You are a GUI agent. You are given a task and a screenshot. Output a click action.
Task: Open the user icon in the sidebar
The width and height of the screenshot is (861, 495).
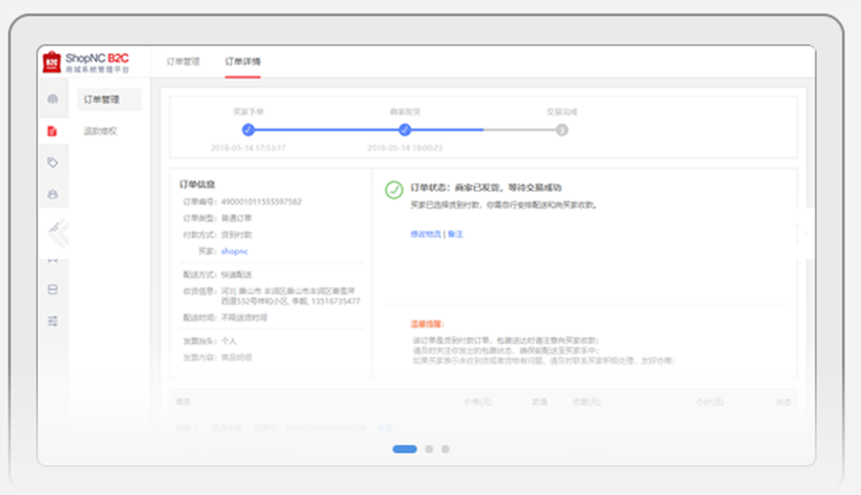53,194
